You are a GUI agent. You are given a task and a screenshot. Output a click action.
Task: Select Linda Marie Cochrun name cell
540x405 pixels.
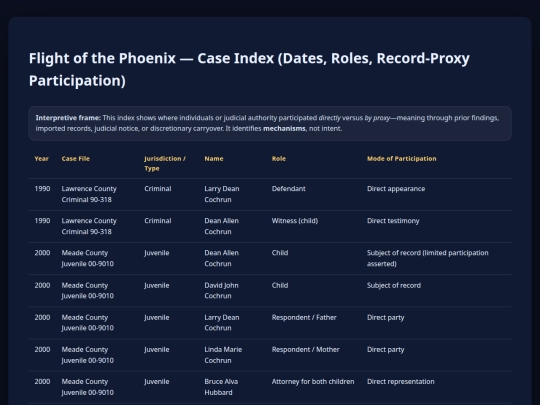pos(223,355)
